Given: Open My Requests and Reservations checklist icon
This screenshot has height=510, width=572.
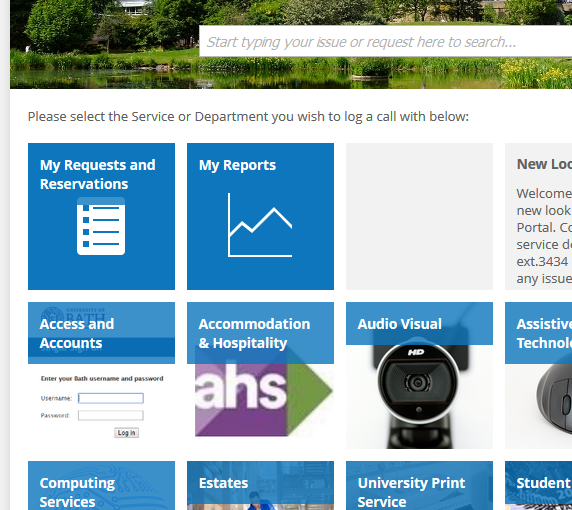Looking at the screenshot, I should [x=101, y=226].
